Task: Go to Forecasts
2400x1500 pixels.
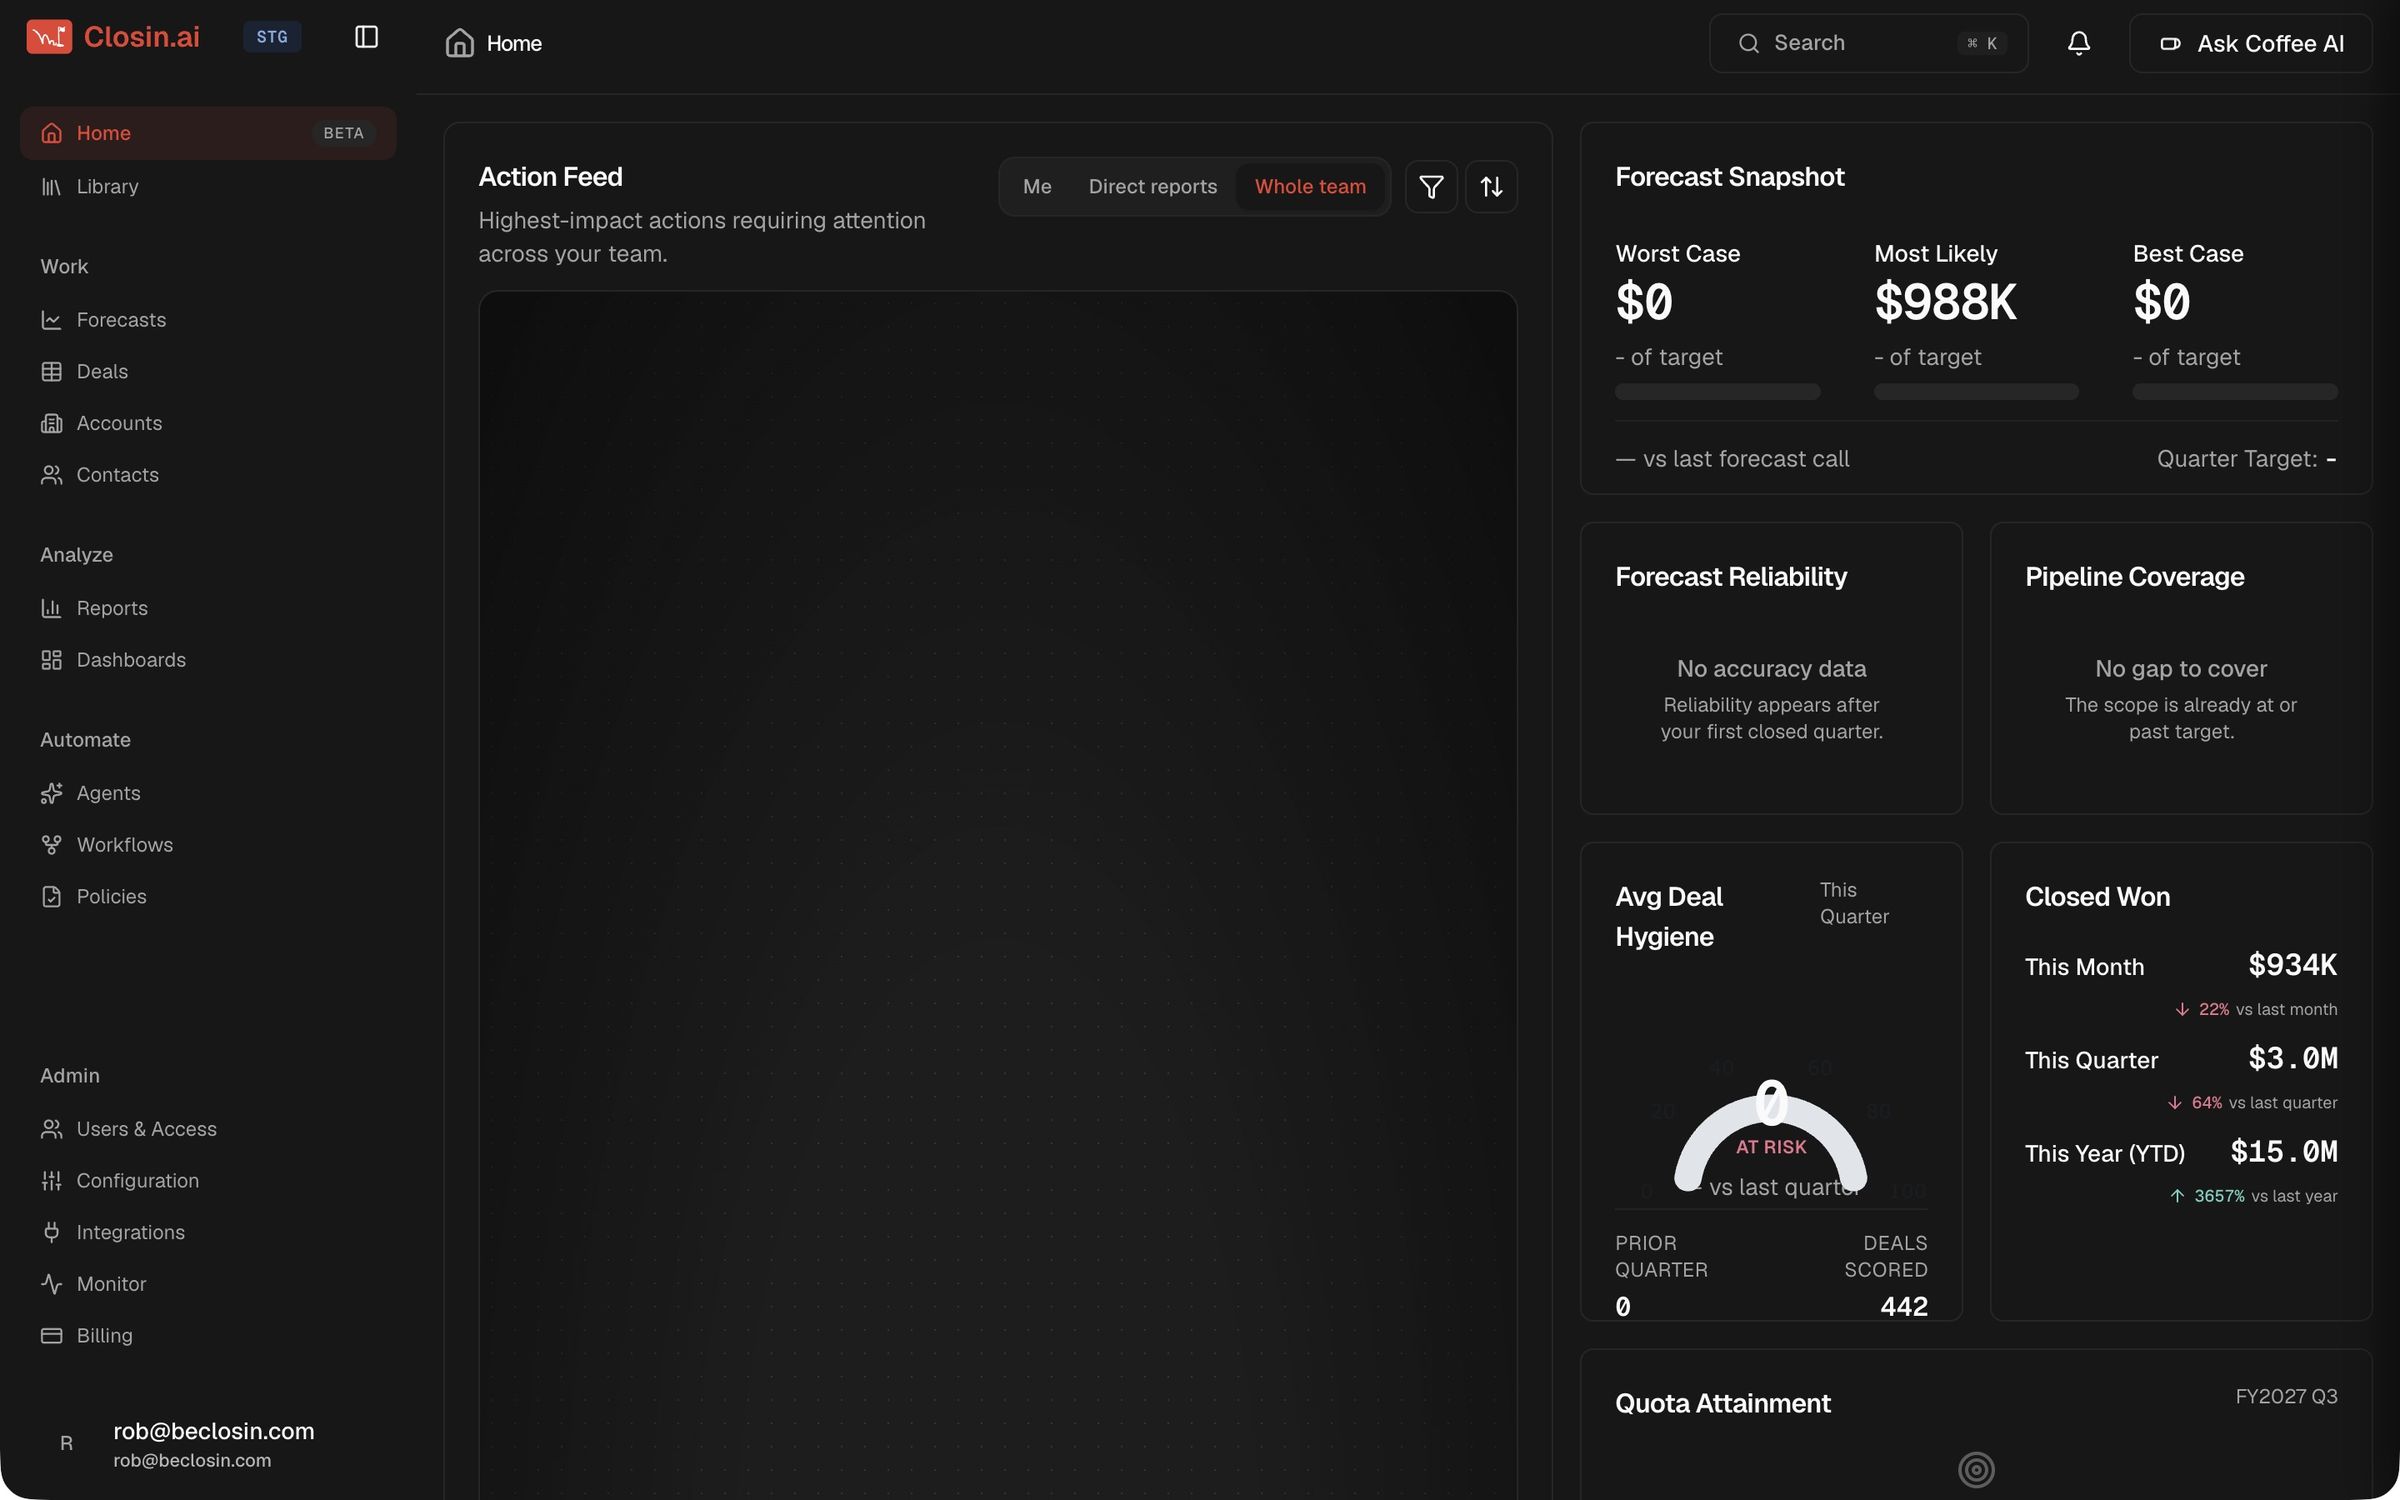Action: (x=208, y=320)
